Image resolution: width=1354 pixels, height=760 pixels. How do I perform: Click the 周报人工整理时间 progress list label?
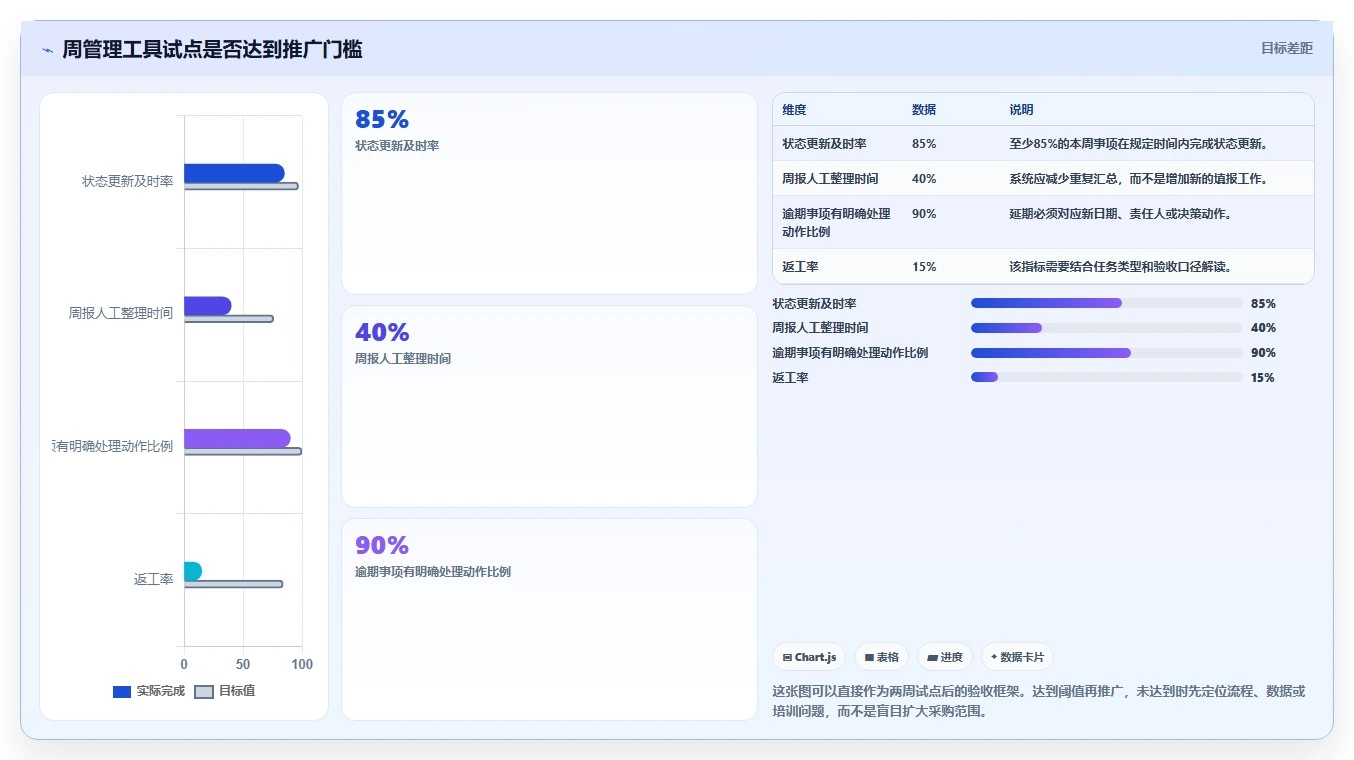(x=820, y=328)
